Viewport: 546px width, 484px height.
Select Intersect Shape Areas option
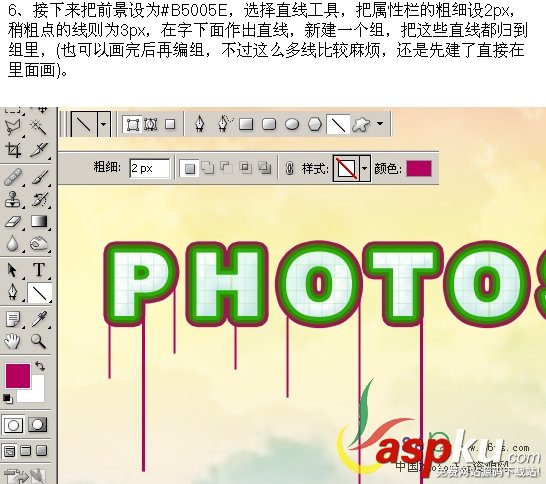[245, 168]
